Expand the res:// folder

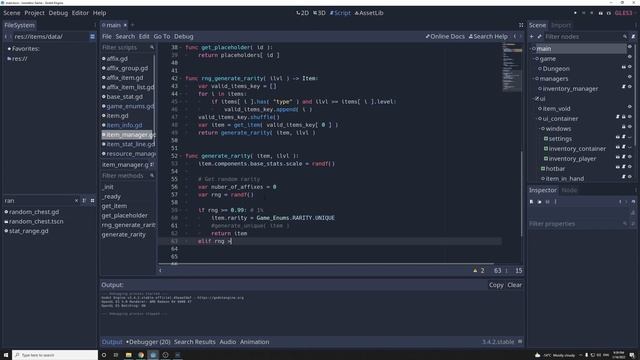pyautogui.click(x=17, y=59)
